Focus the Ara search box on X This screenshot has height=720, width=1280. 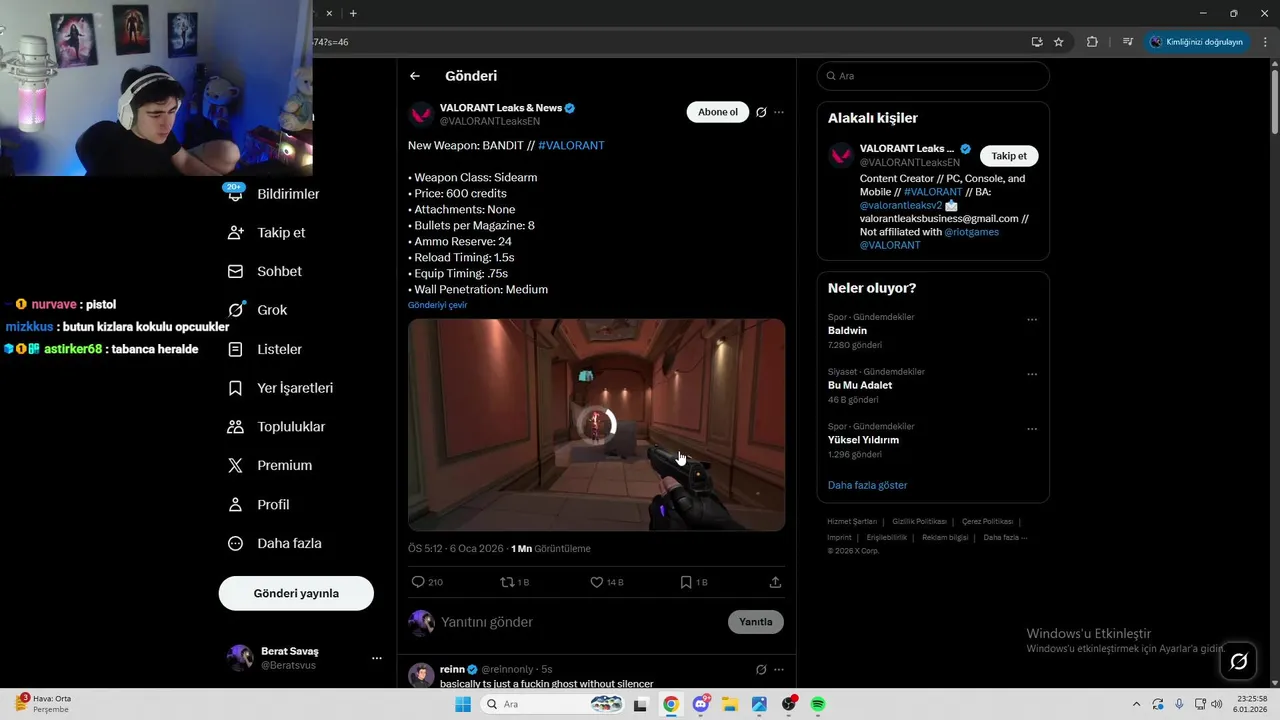933,76
